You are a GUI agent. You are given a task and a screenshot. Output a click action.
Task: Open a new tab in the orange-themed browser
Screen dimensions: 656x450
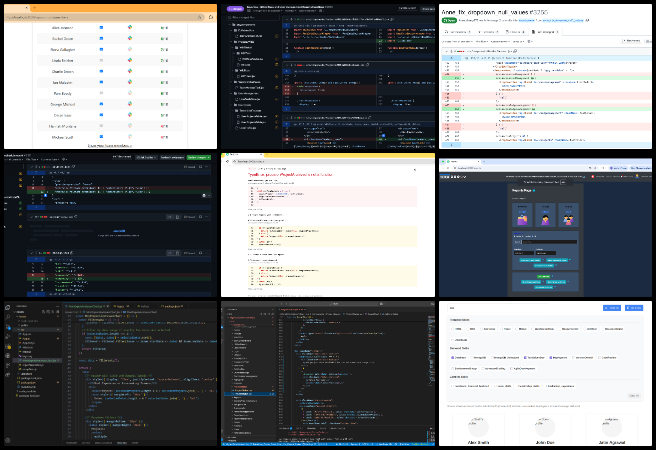pos(34,8)
